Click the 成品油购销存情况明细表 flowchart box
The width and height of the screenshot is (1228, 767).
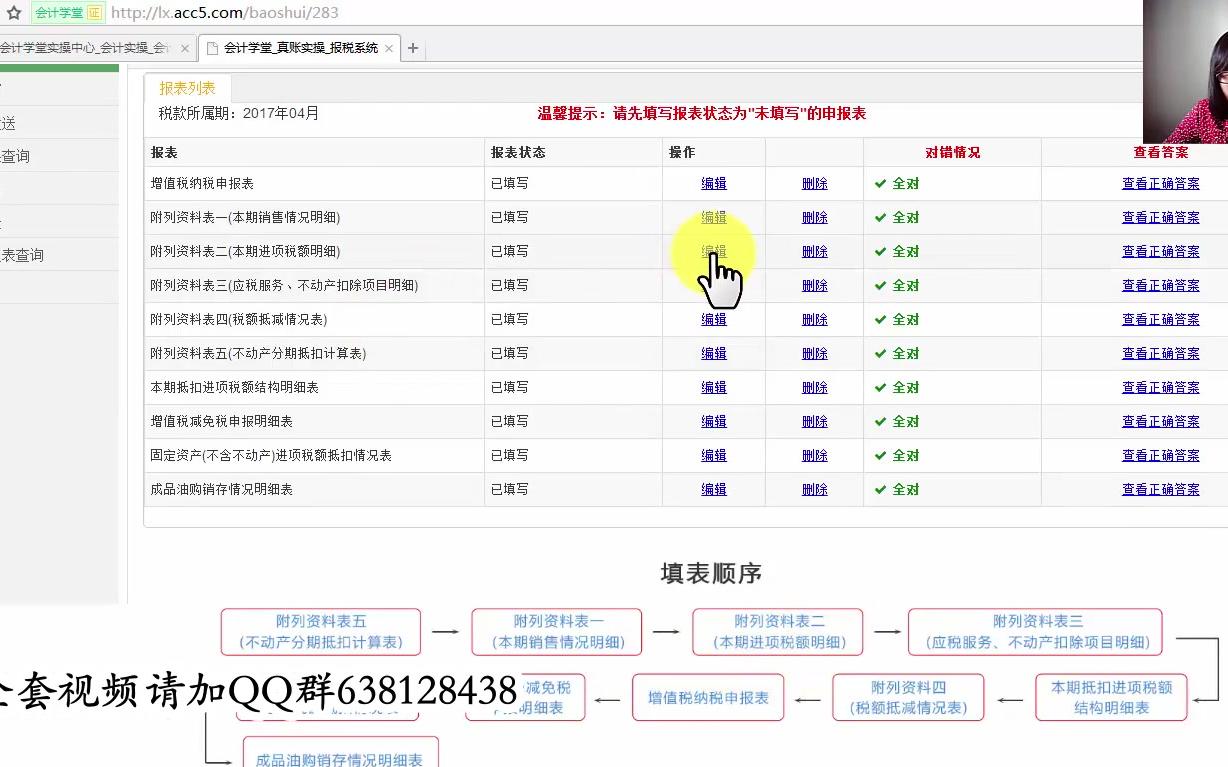[x=340, y=758]
